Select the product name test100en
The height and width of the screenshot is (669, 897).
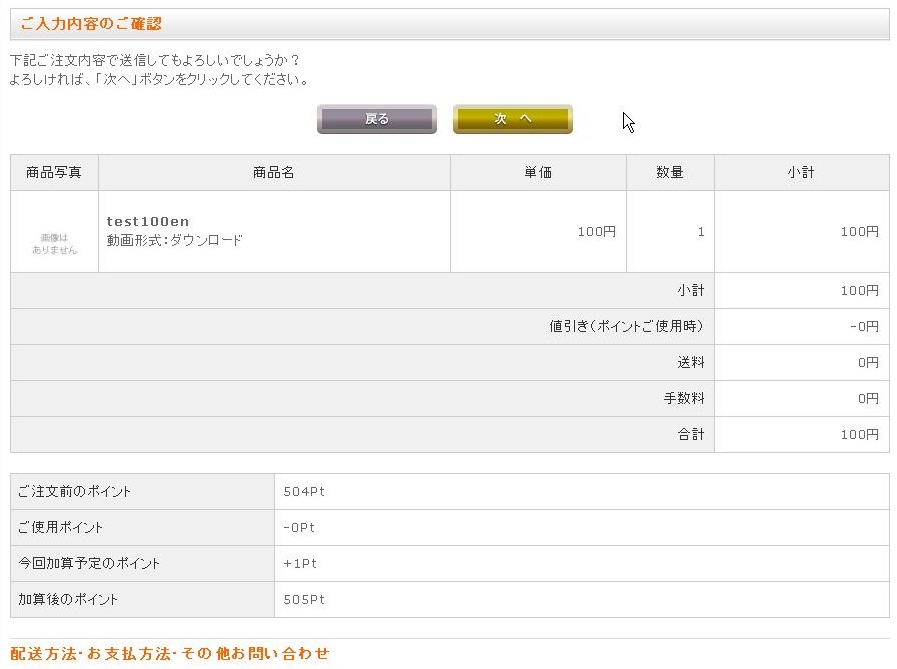148,221
